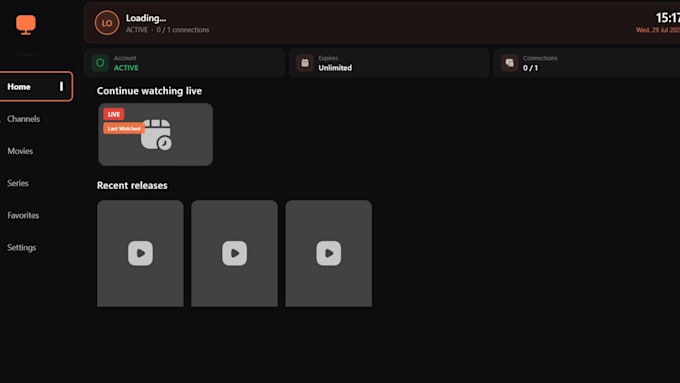Play the third recent release

click(x=329, y=253)
